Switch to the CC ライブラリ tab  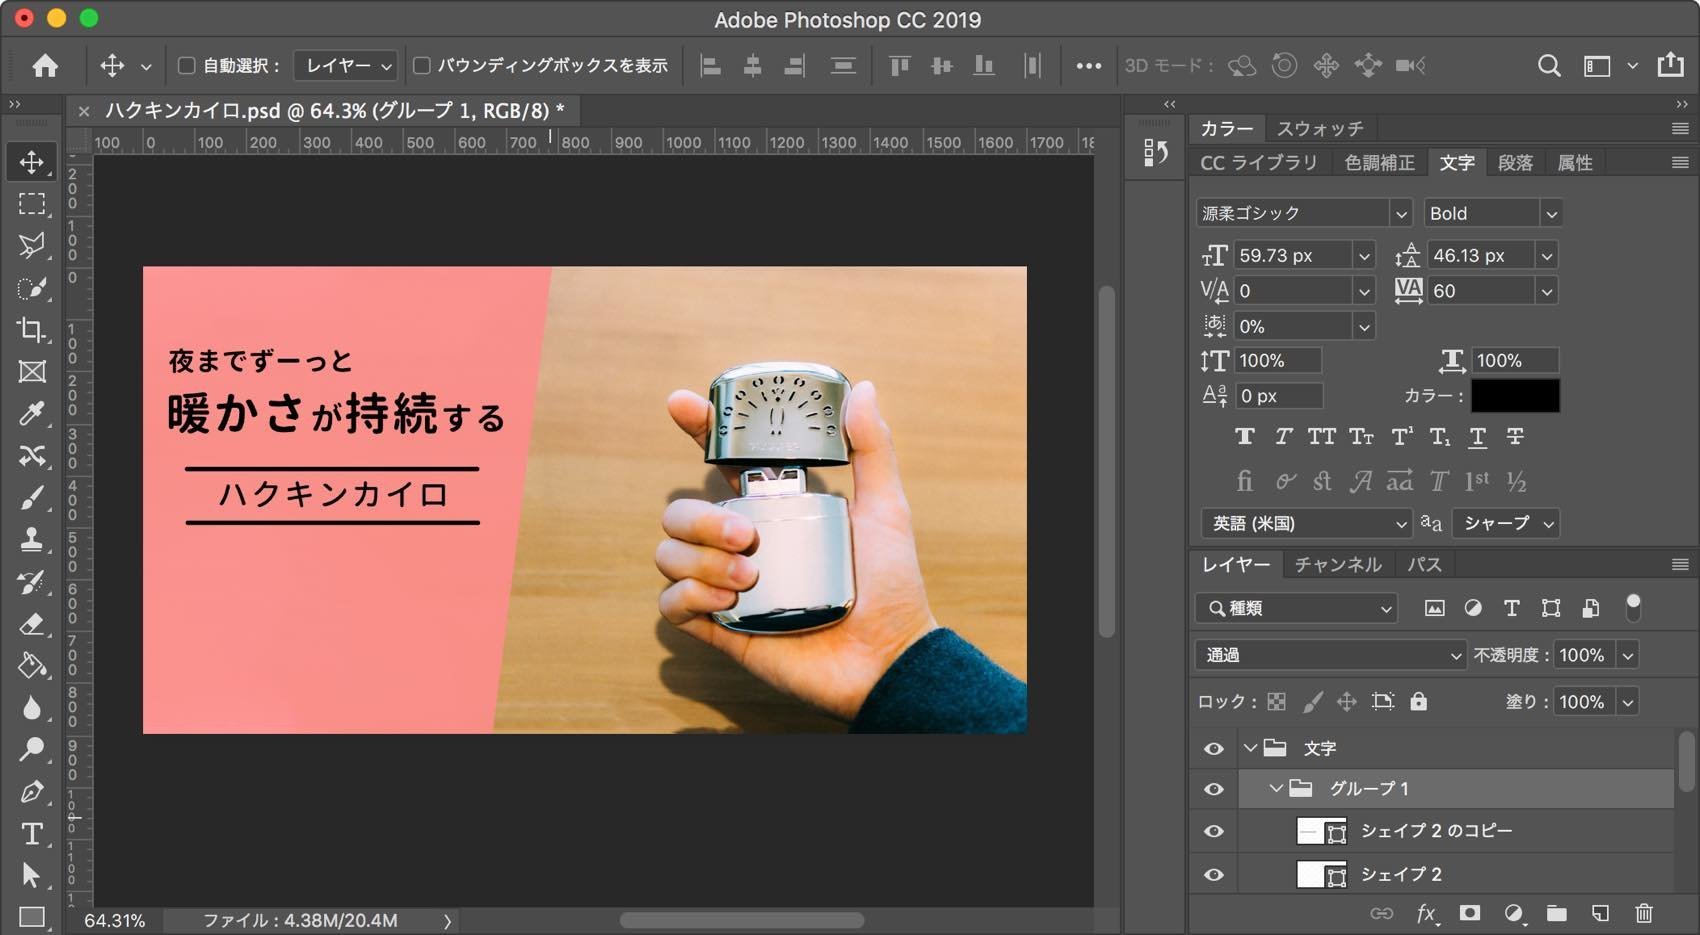1259,163
